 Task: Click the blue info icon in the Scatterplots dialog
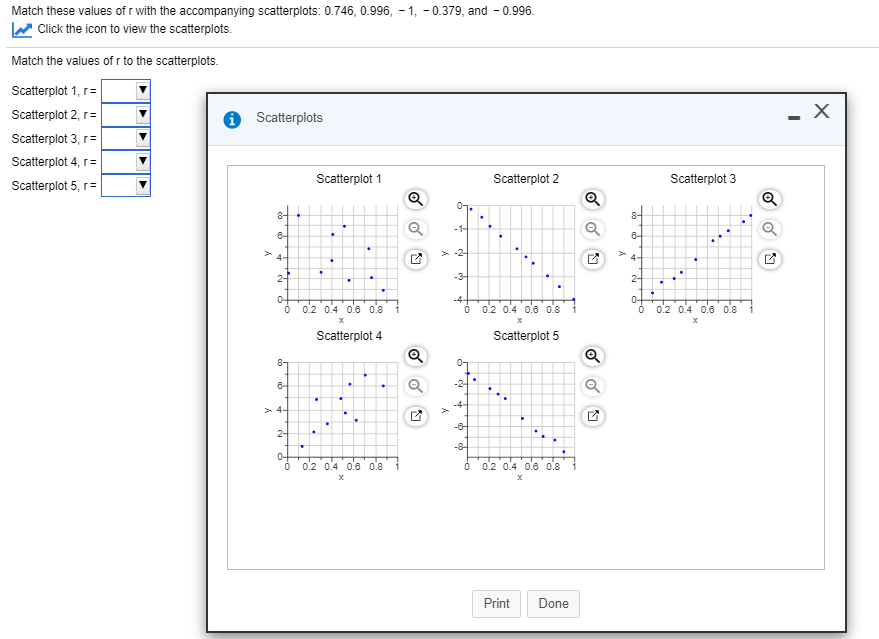(x=231, y=118)
